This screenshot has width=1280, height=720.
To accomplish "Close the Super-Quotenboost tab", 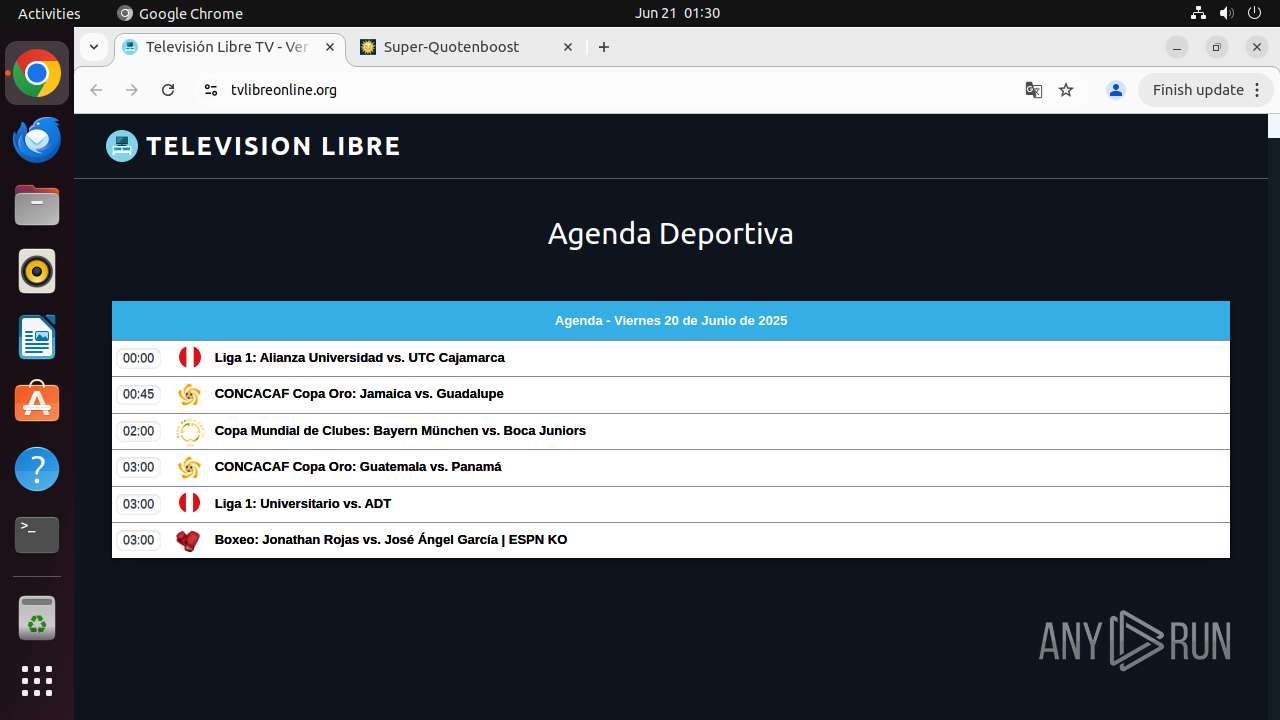I will click(x=568, y=47).
